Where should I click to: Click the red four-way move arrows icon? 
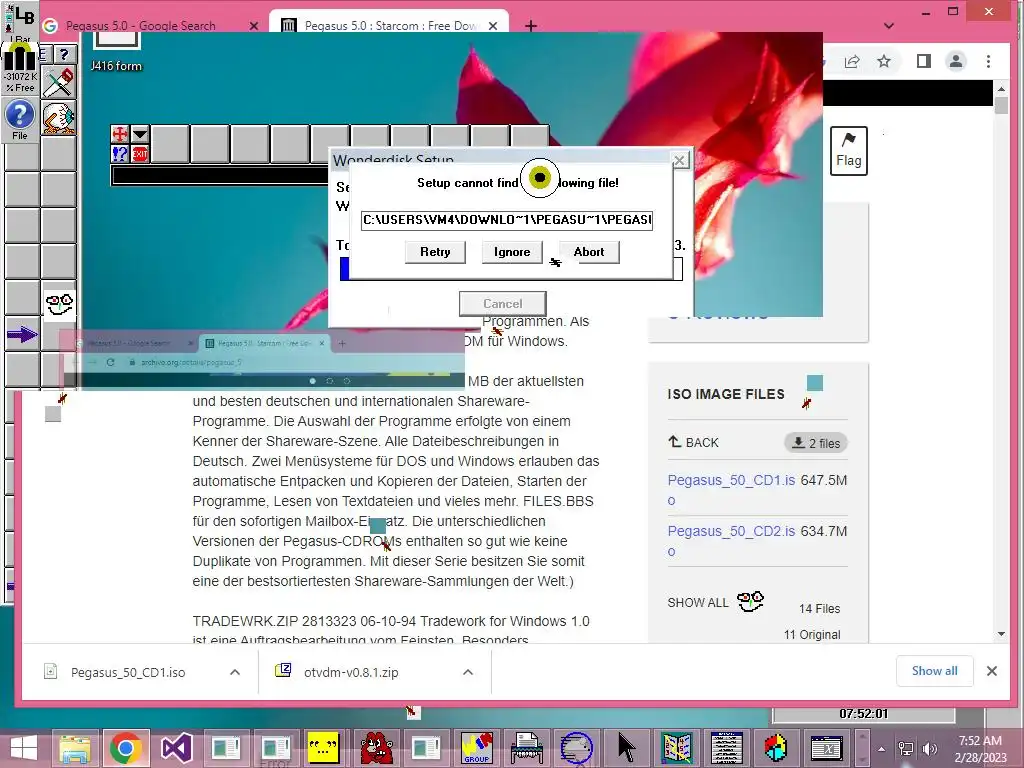coord(120,135)
